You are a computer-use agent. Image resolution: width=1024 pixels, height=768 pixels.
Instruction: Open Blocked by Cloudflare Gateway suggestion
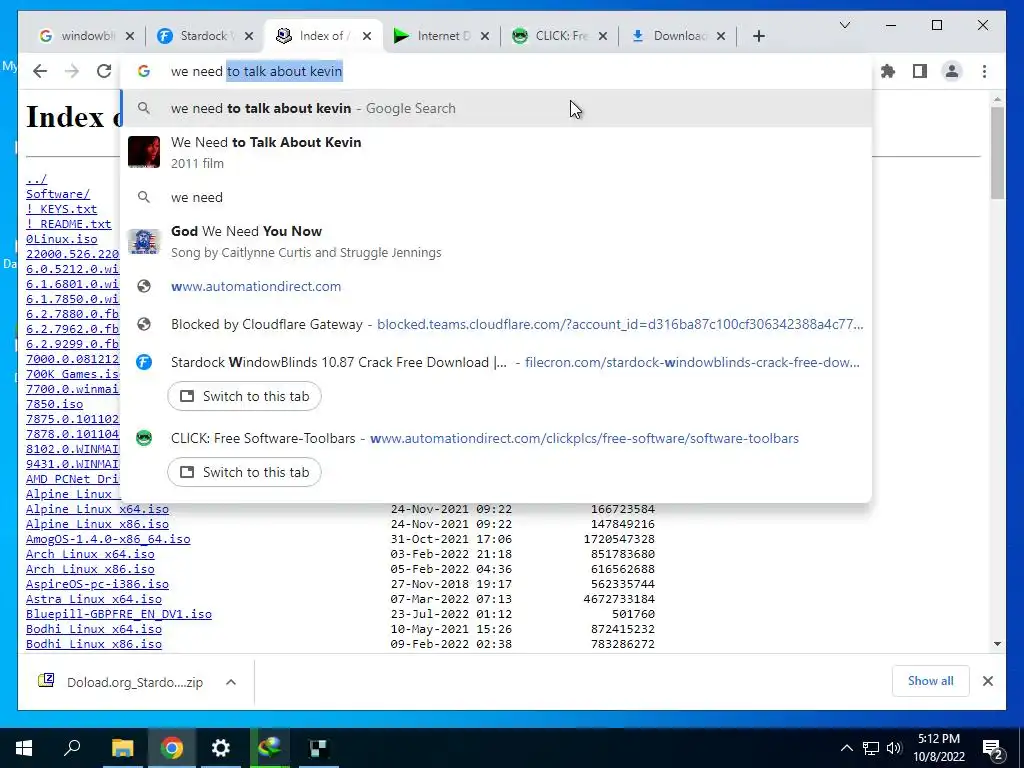tap(496, 324)
